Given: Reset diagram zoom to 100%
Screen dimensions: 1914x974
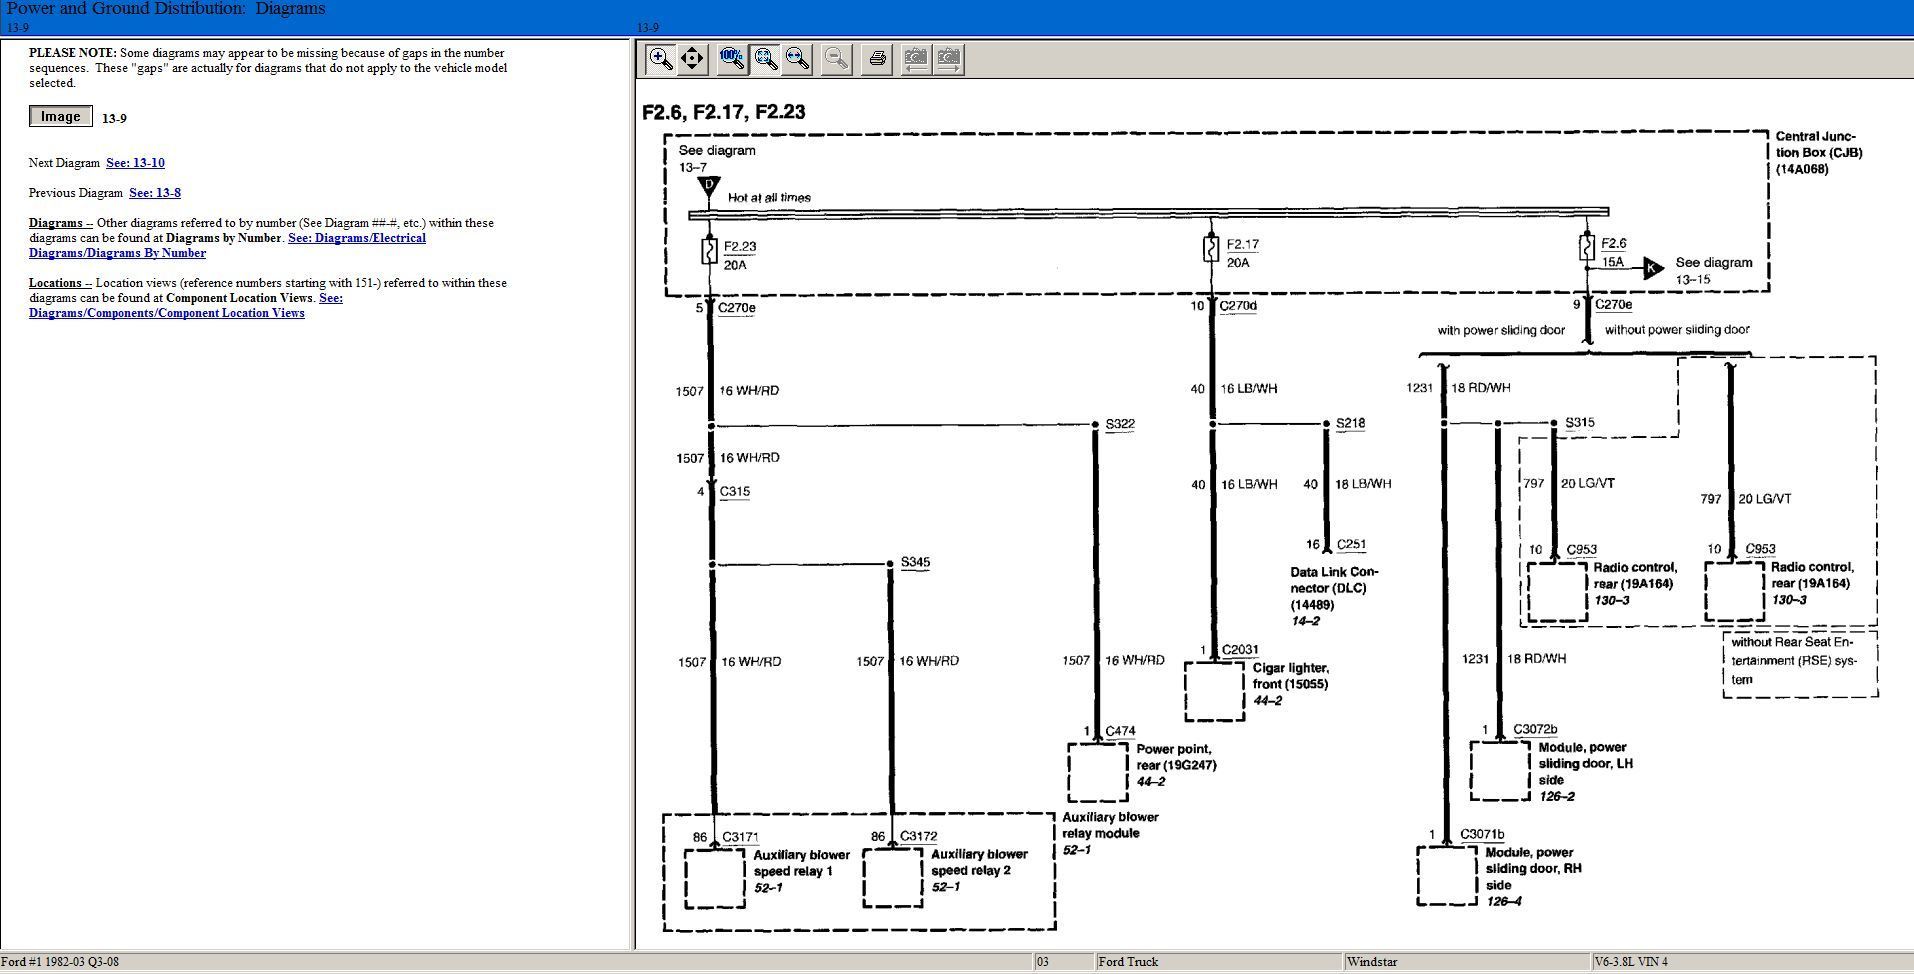Looking at the screenshot, I should click(x=732, y=59).
